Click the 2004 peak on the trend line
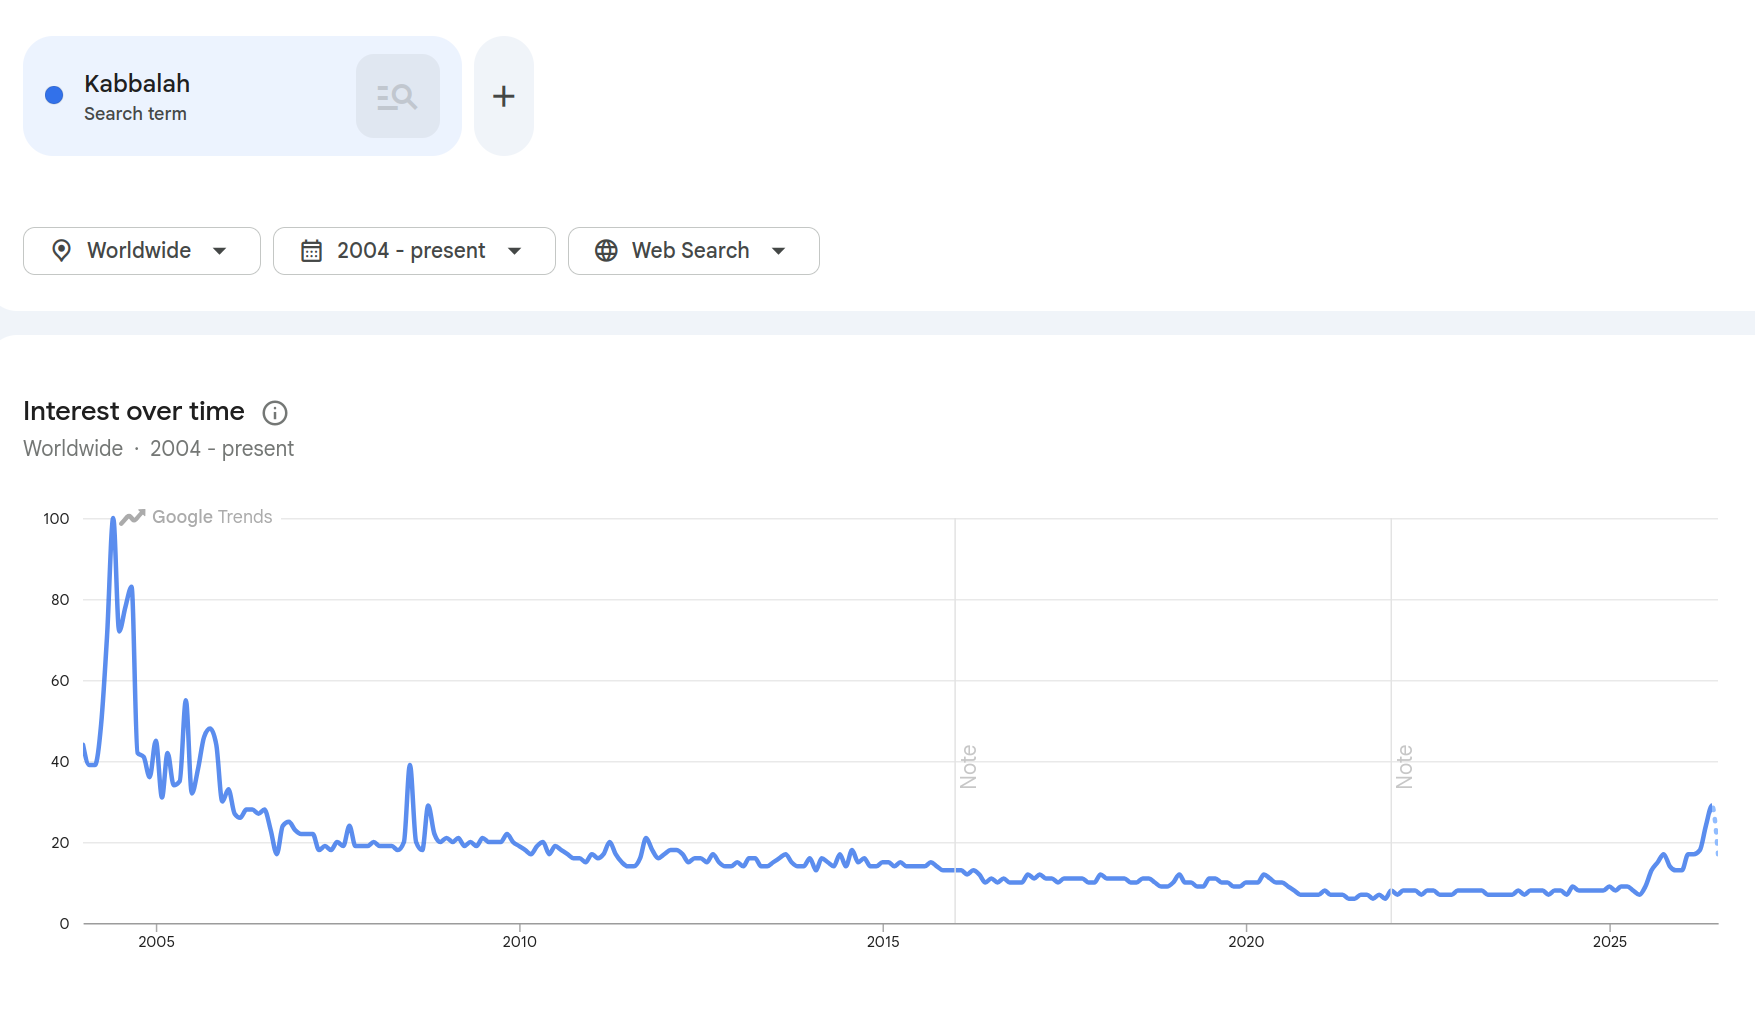Screen dimensions: 1755x1011 pos(113,520)
